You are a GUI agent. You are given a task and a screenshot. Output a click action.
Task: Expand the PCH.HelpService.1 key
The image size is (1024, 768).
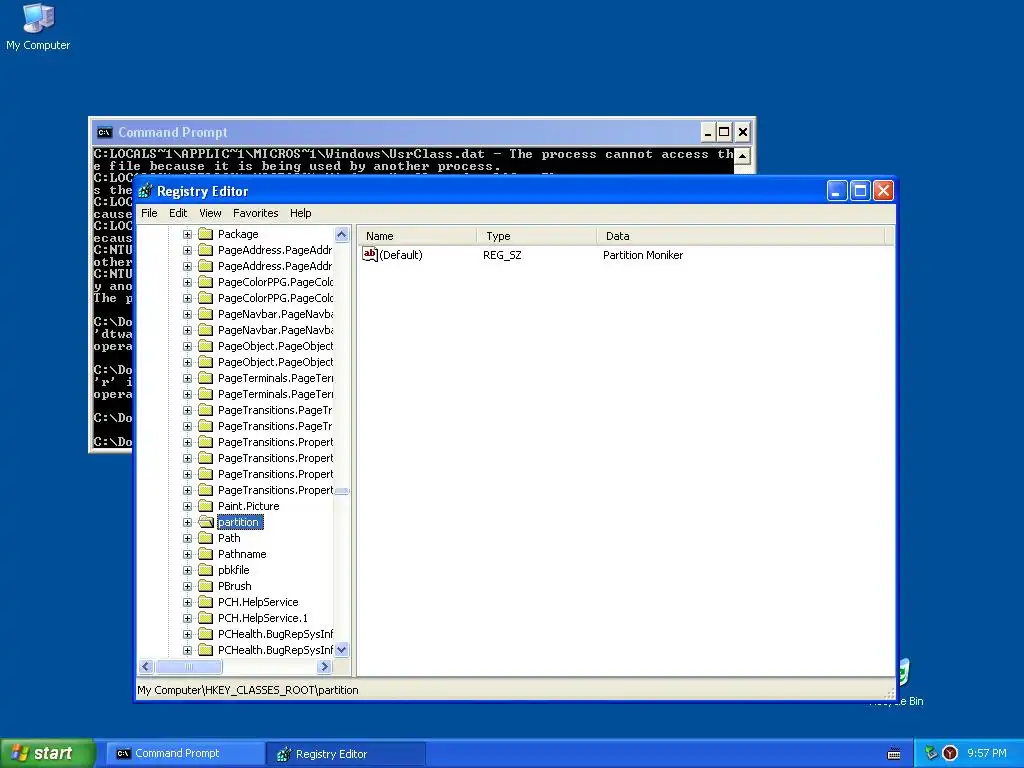(187, 618)
